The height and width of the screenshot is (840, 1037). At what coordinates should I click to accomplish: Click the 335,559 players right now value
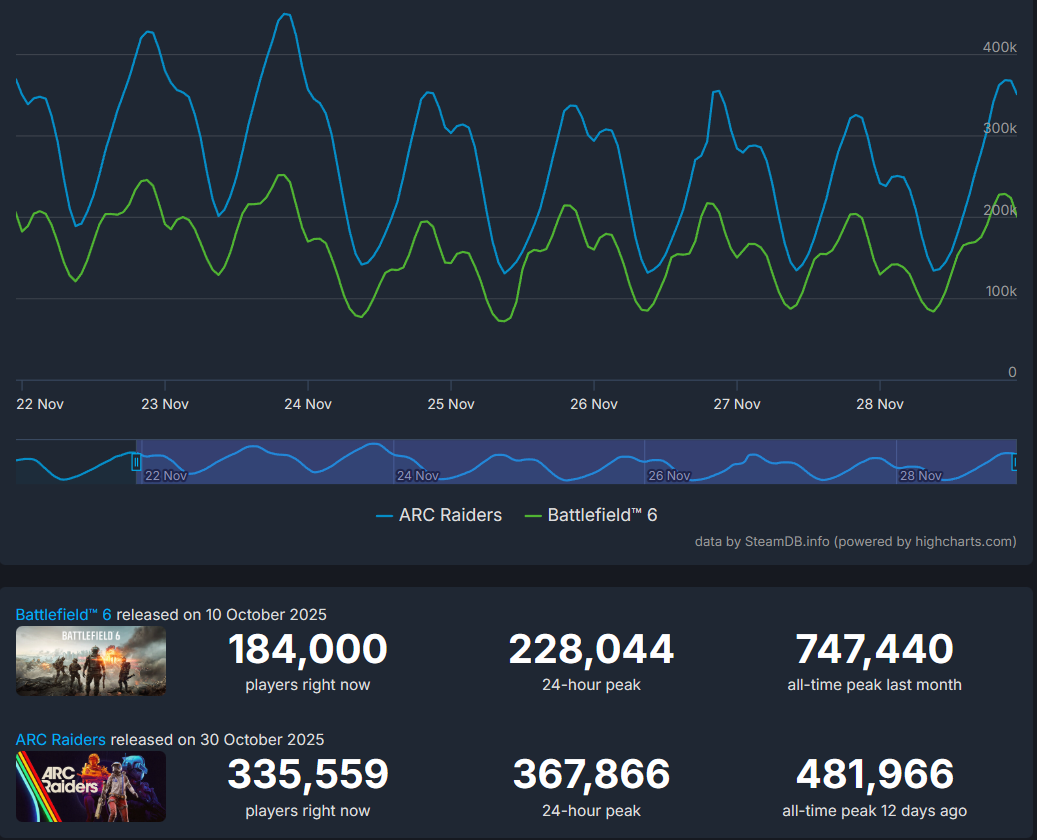point(308,774)
